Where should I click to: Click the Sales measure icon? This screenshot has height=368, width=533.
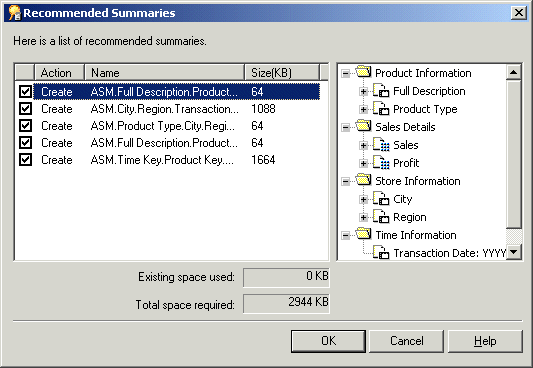pos(381,145)
